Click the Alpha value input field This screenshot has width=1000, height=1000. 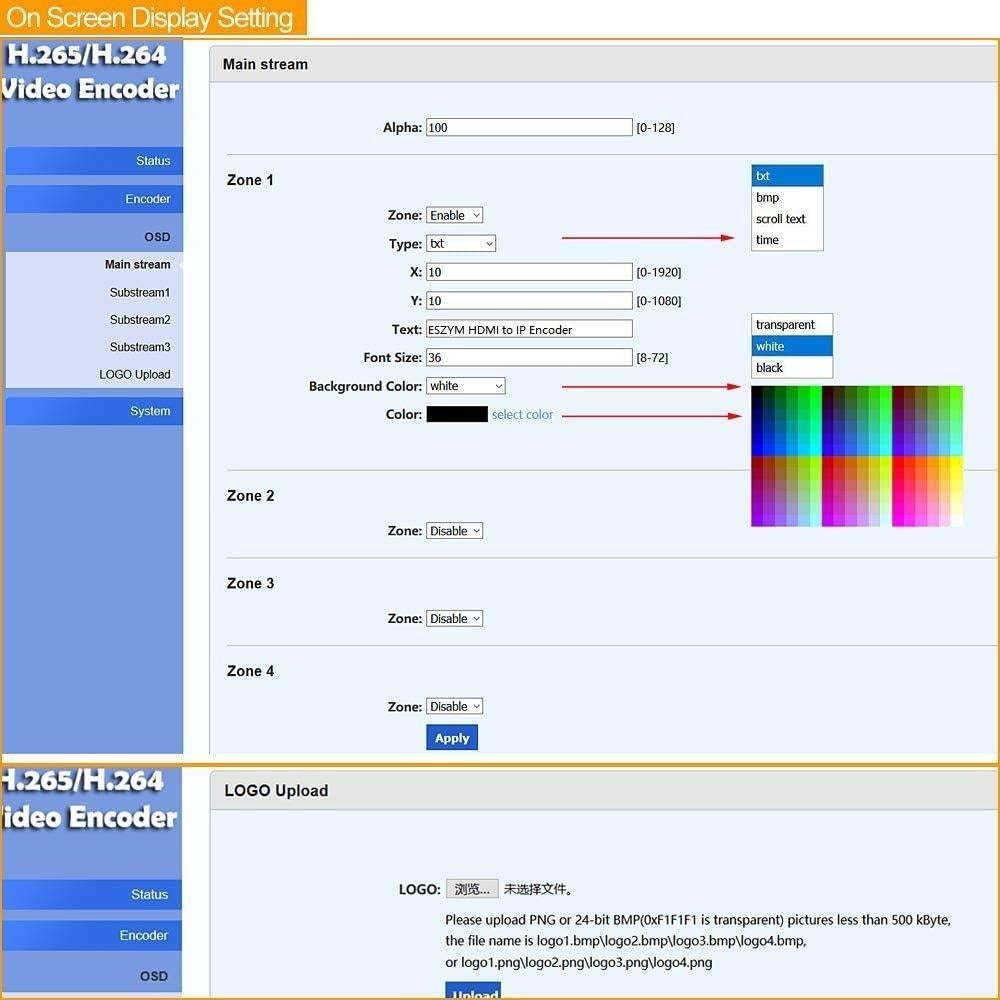(528, 127)
